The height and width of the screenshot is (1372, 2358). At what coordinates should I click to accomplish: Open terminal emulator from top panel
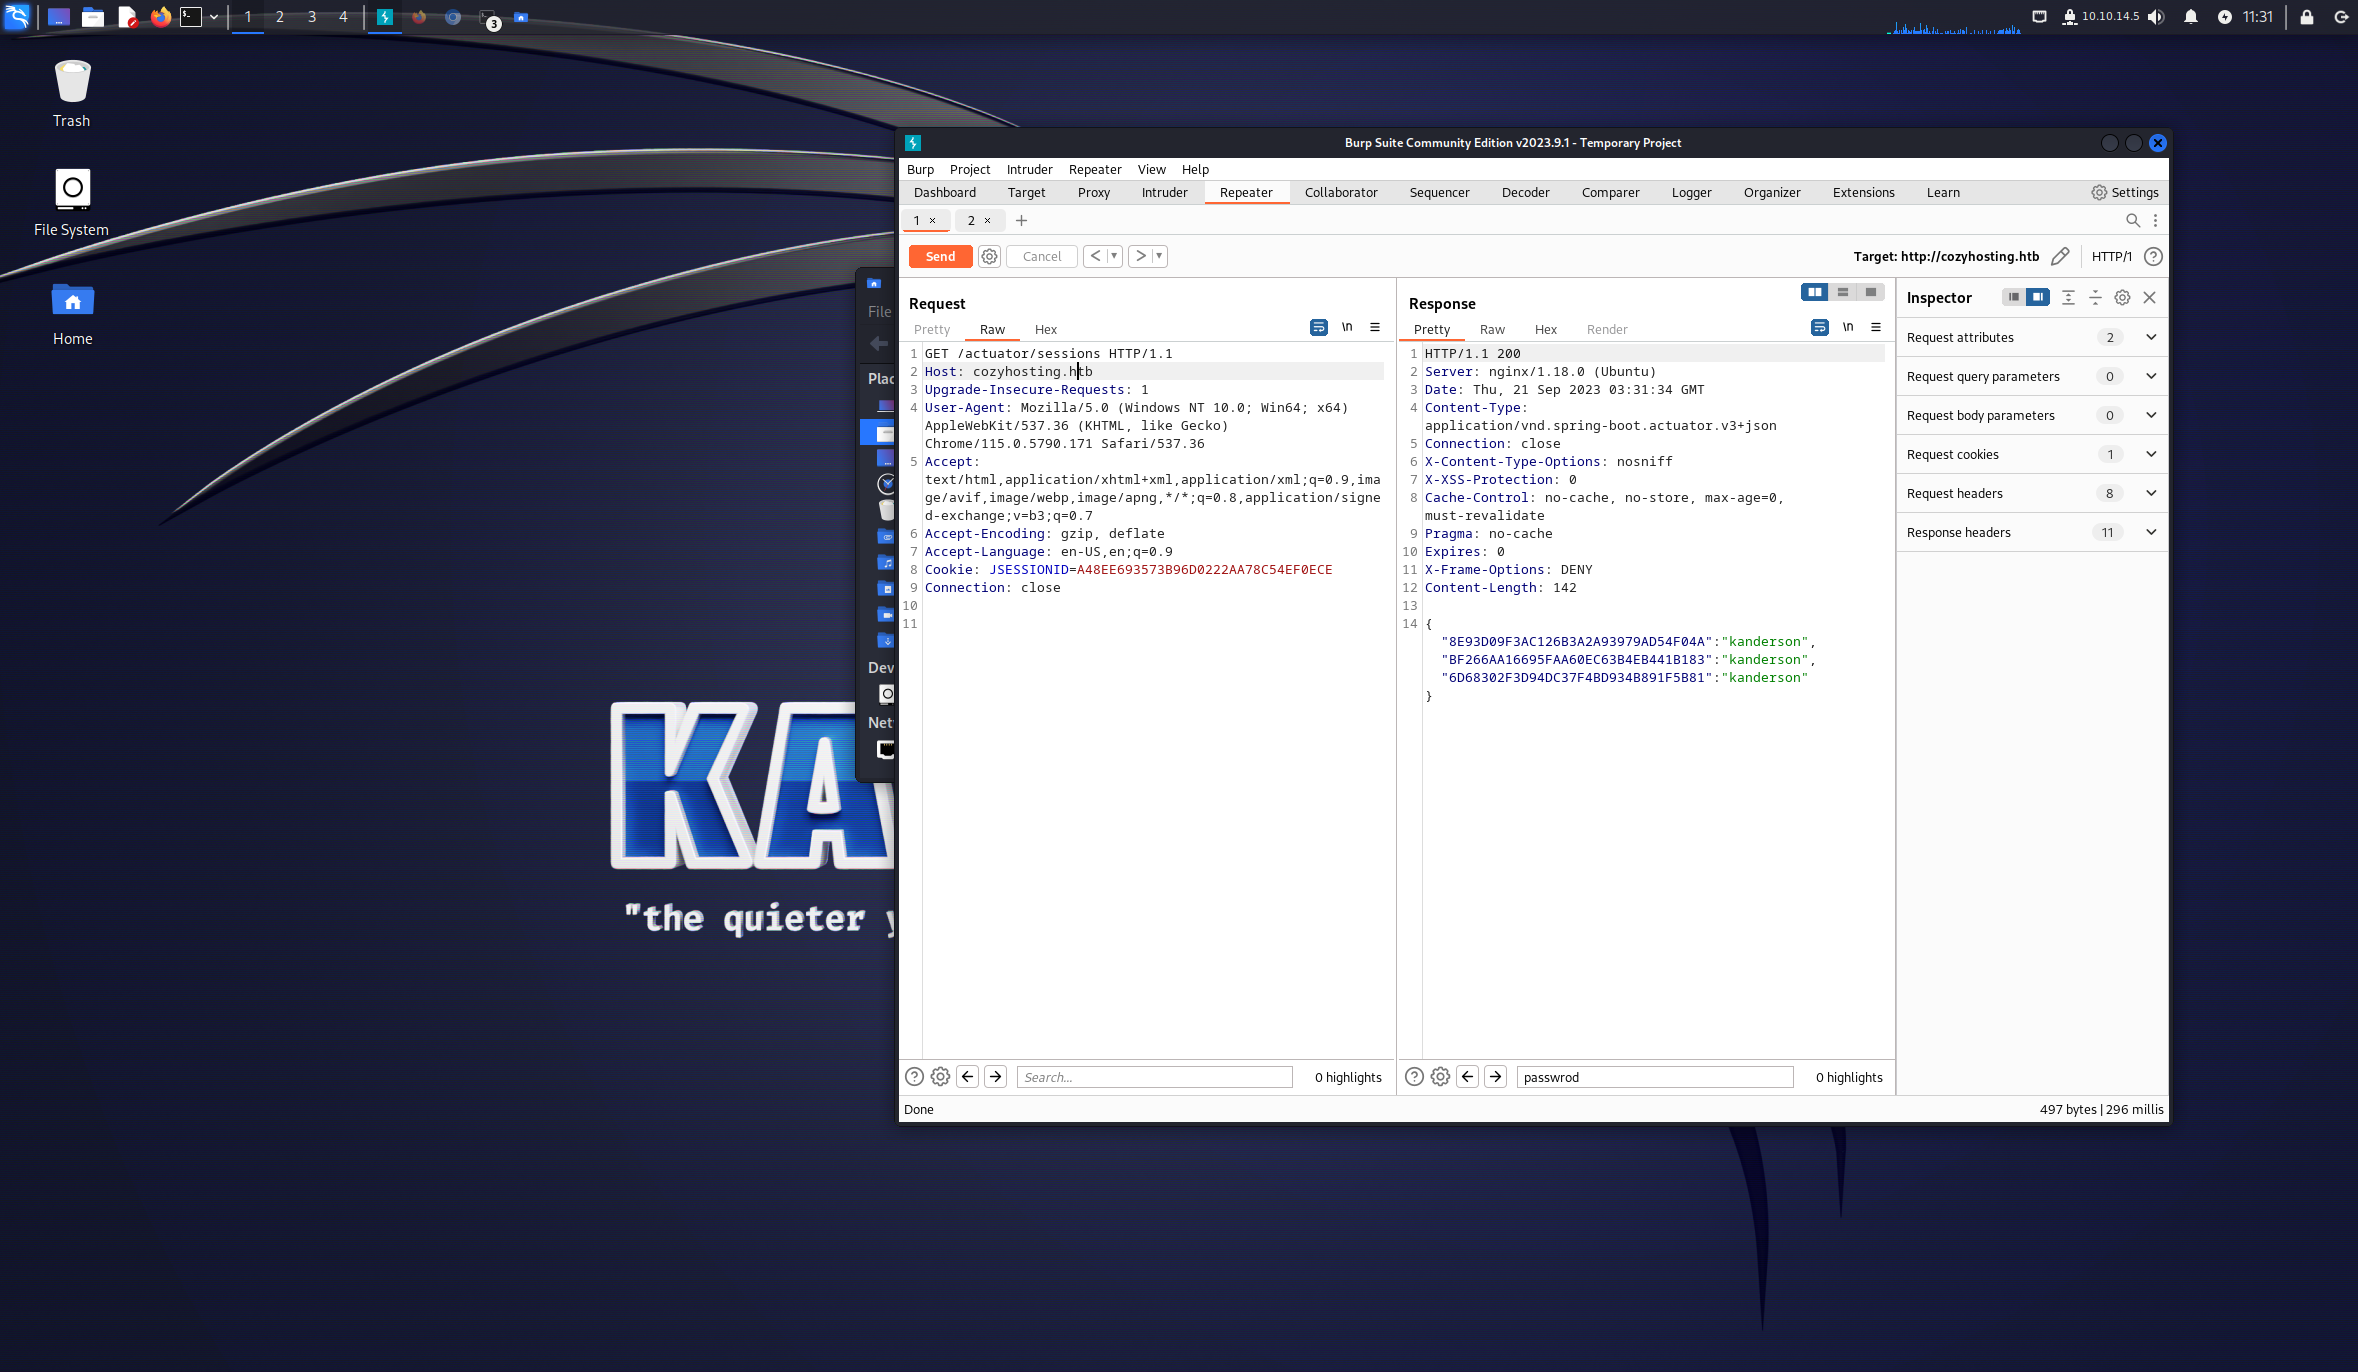tap(190, 17)
